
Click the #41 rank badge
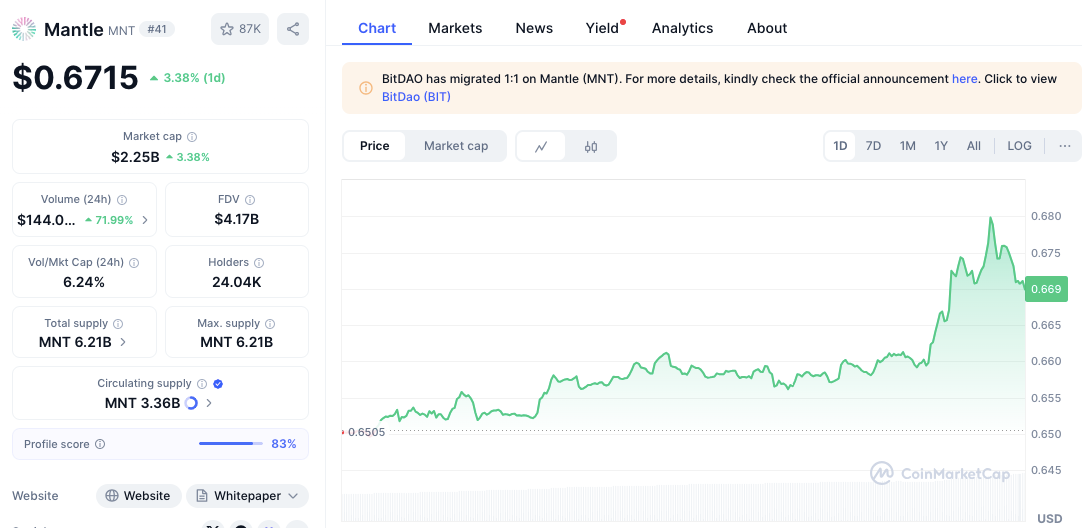[x=157, y=29]
